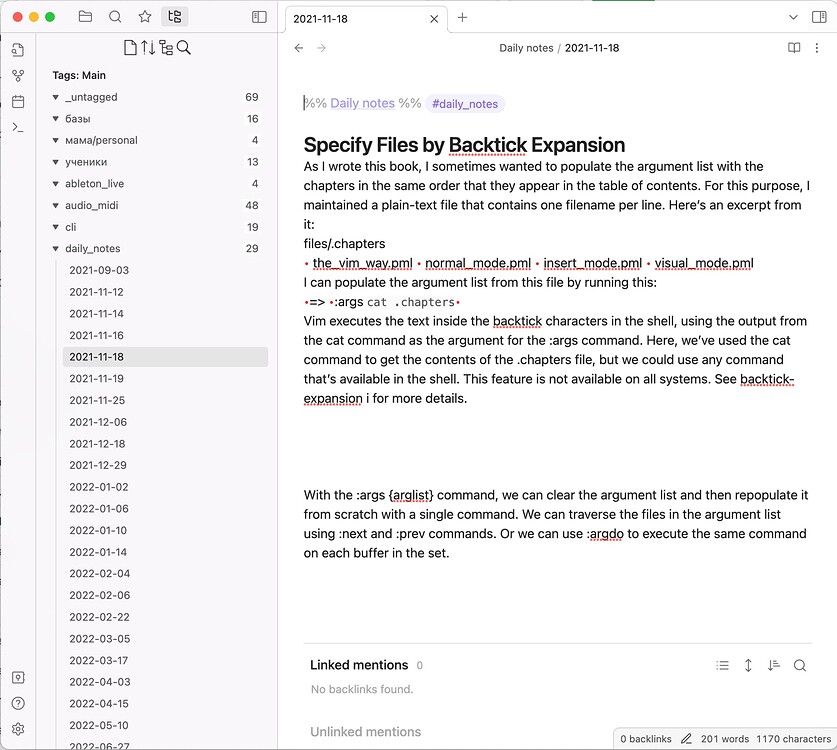Open the help question mark icon
This screenshot has width=837, height=750.
(17, 704)
